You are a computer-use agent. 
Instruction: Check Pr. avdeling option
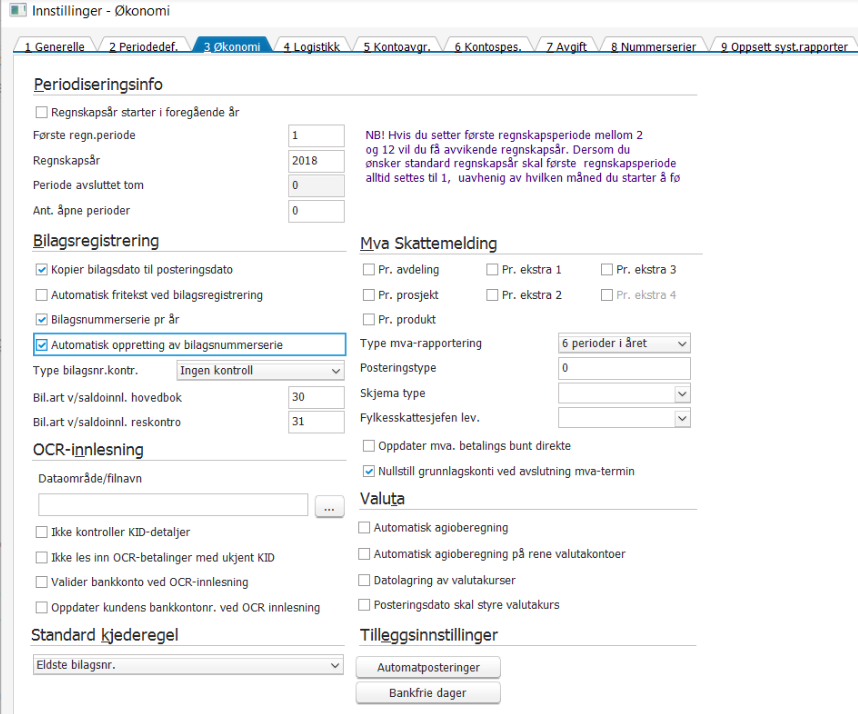tap(369, 270)
